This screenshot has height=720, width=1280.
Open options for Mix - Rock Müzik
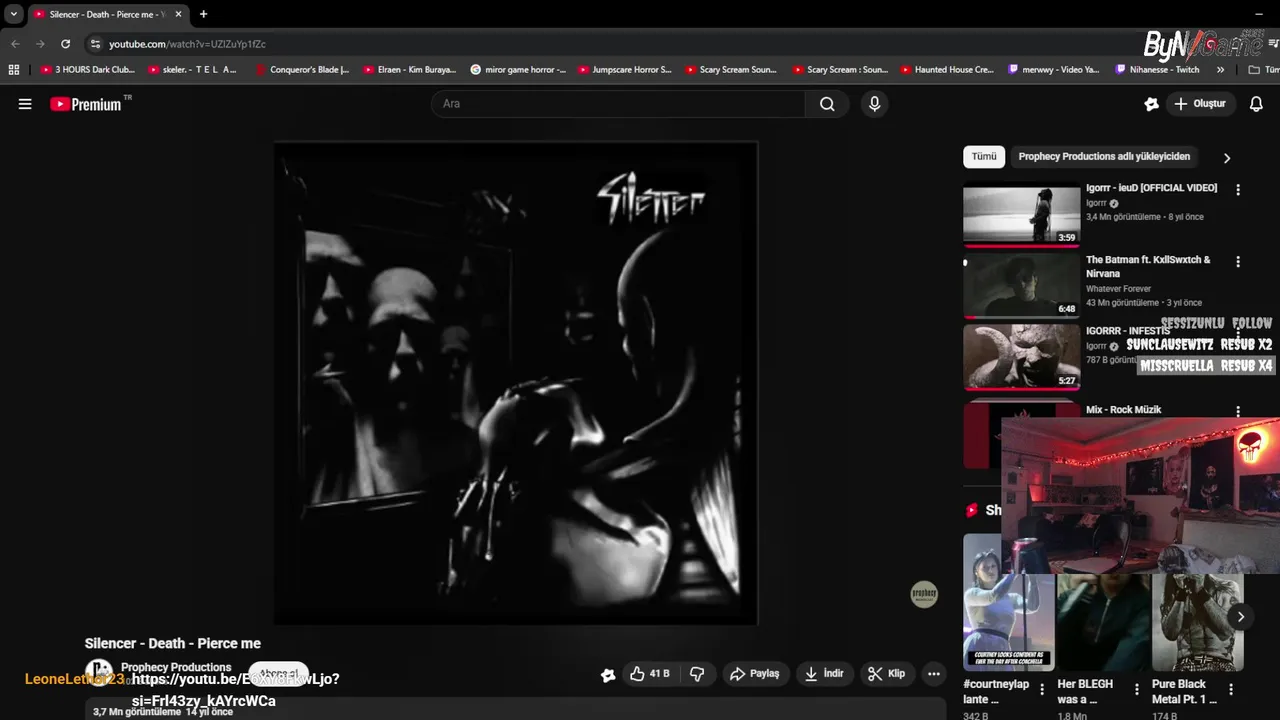pos(1238,411)
